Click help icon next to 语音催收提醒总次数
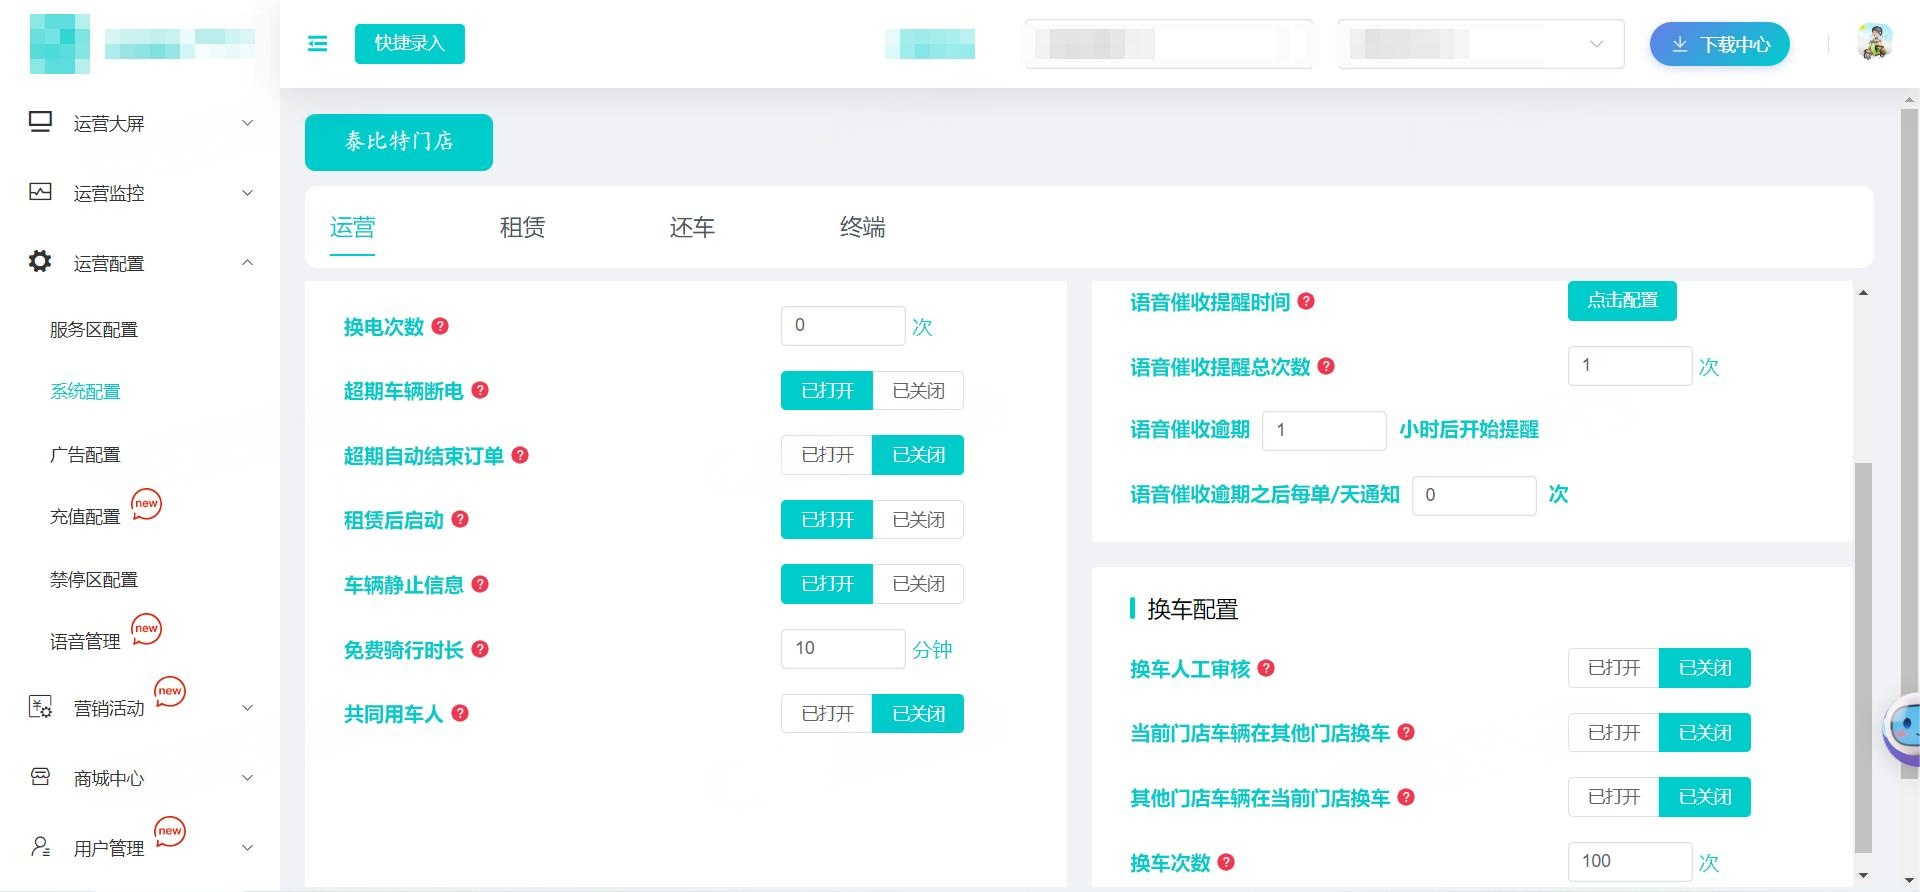 [1326, 366]
